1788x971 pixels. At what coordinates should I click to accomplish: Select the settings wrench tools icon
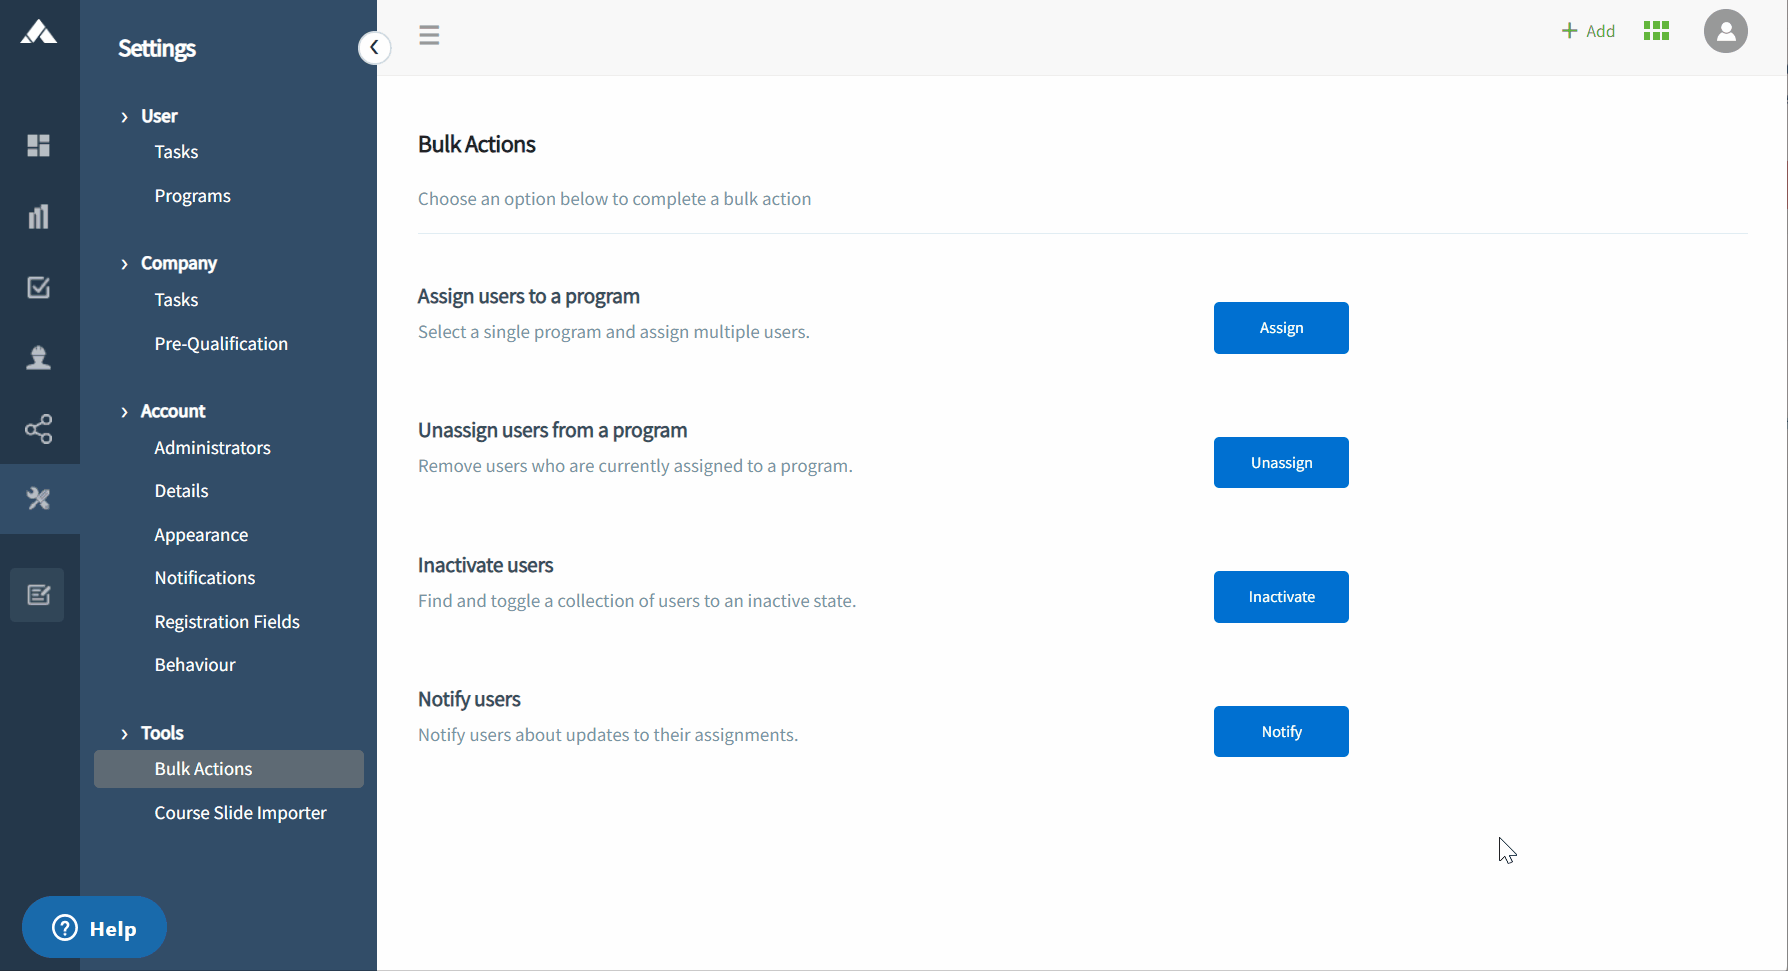click(x=38, y=498)
